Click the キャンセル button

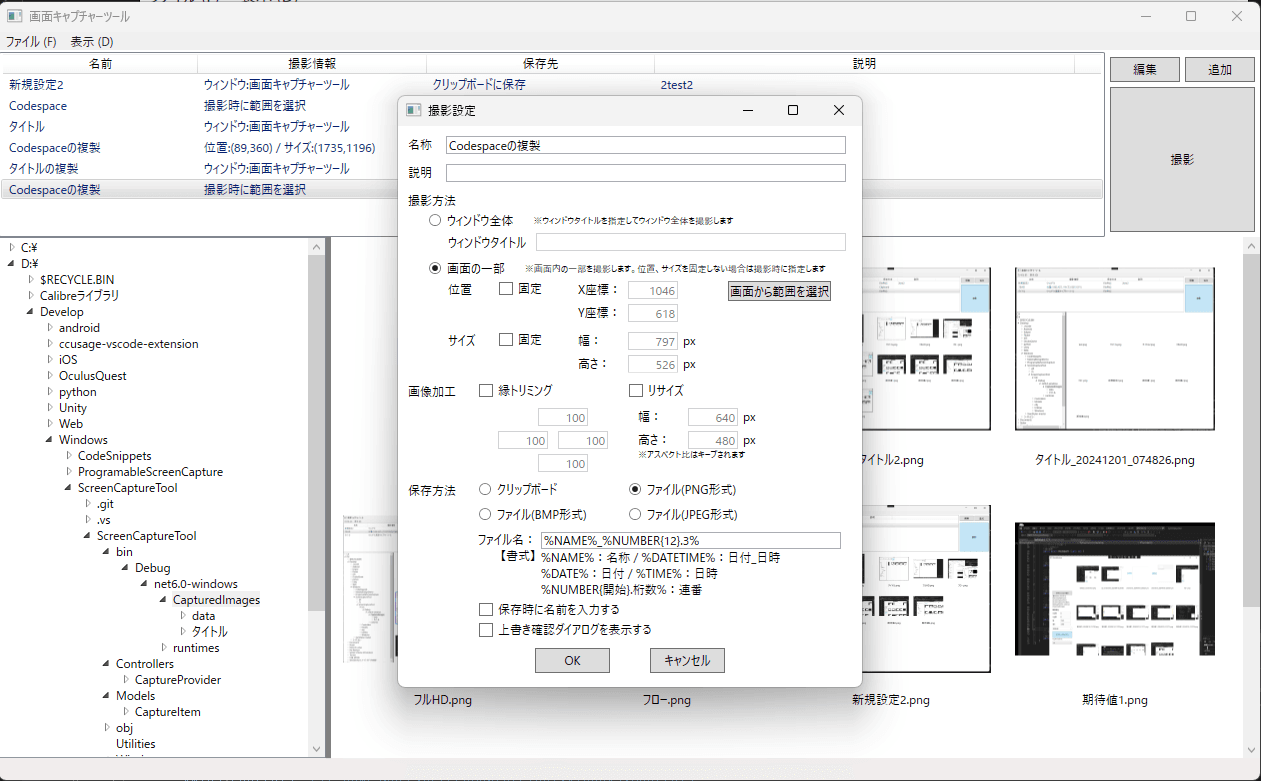point(687,660)
